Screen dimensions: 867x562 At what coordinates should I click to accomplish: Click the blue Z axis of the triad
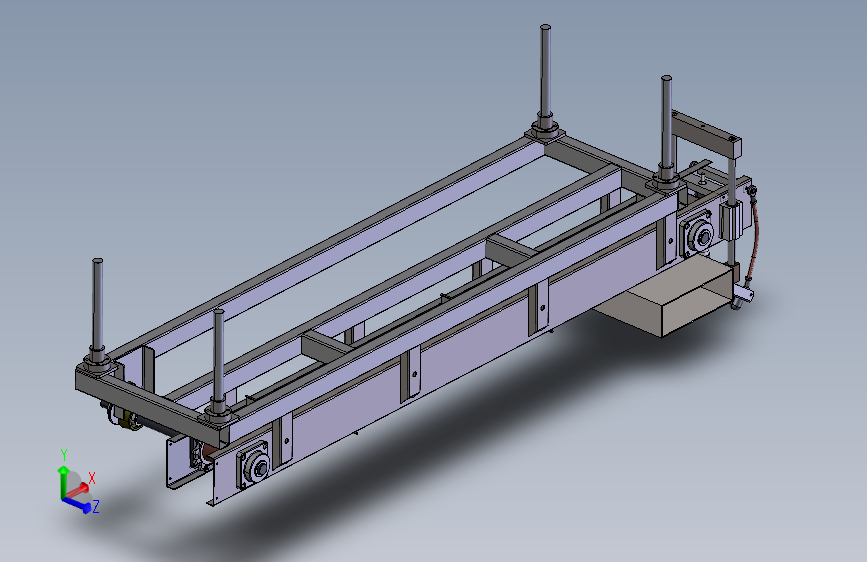pyautogui.click(x=76, y=504)
